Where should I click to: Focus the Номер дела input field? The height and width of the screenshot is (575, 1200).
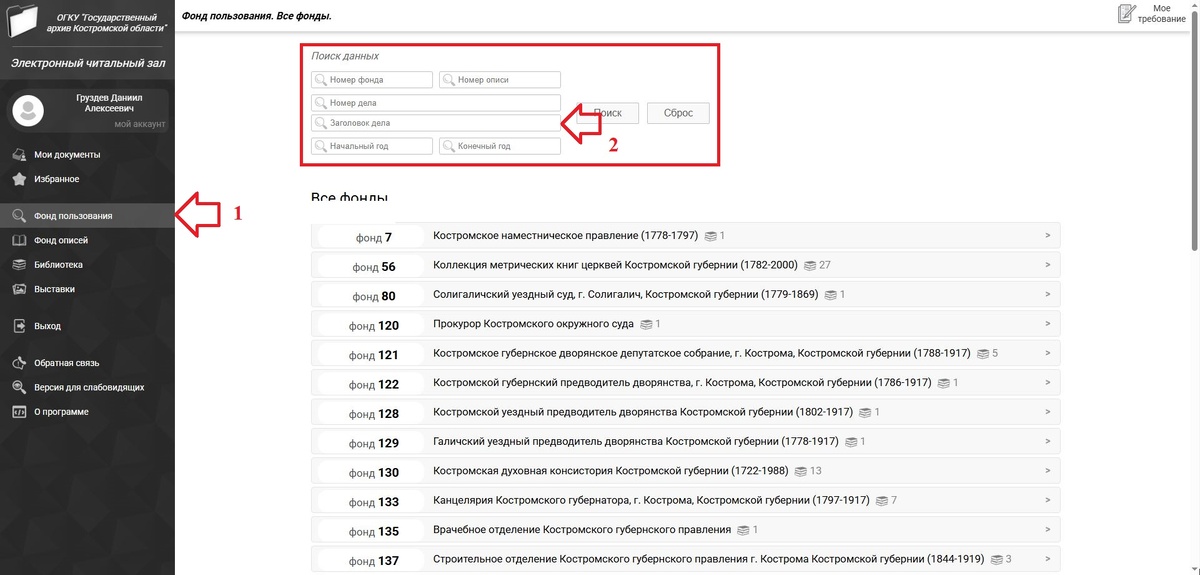(436, 103)
